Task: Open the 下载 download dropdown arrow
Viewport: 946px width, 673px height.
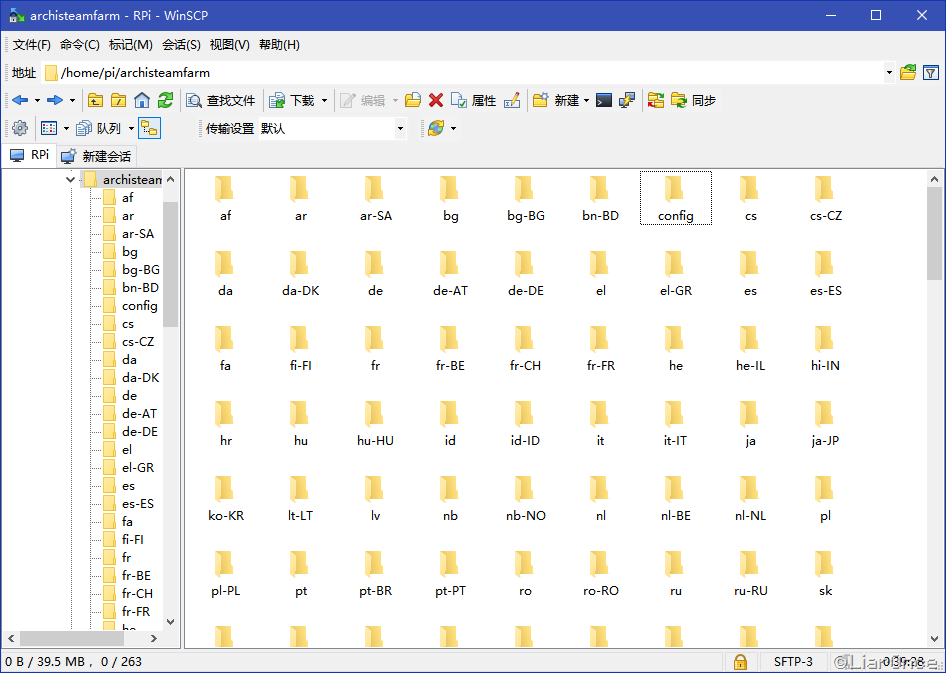Action: tap(324, 100)
